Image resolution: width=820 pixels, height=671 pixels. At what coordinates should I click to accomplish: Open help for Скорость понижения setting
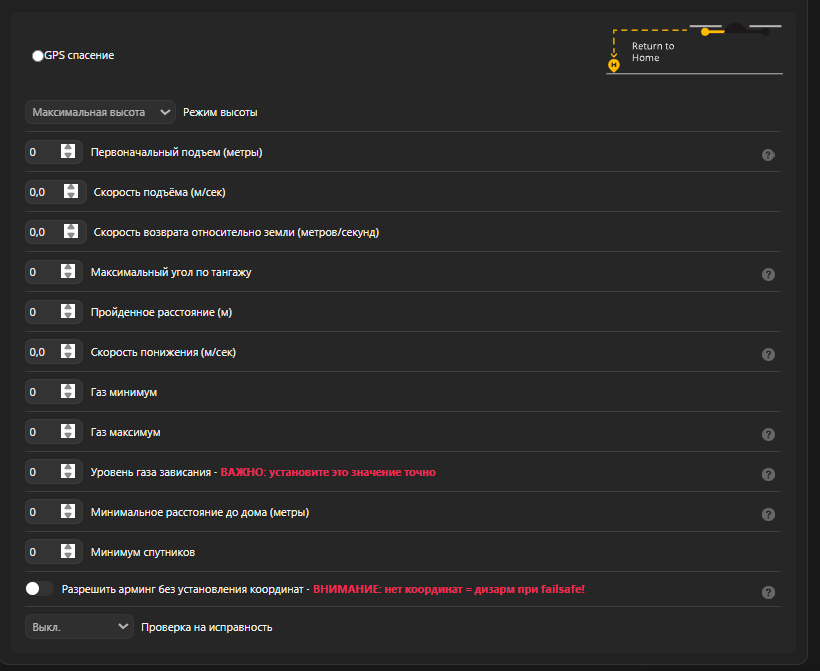coord(768,354)
